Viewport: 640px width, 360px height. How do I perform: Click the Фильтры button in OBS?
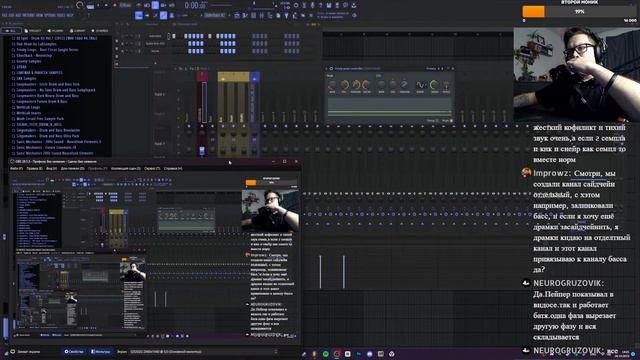[x=100, y=351]
